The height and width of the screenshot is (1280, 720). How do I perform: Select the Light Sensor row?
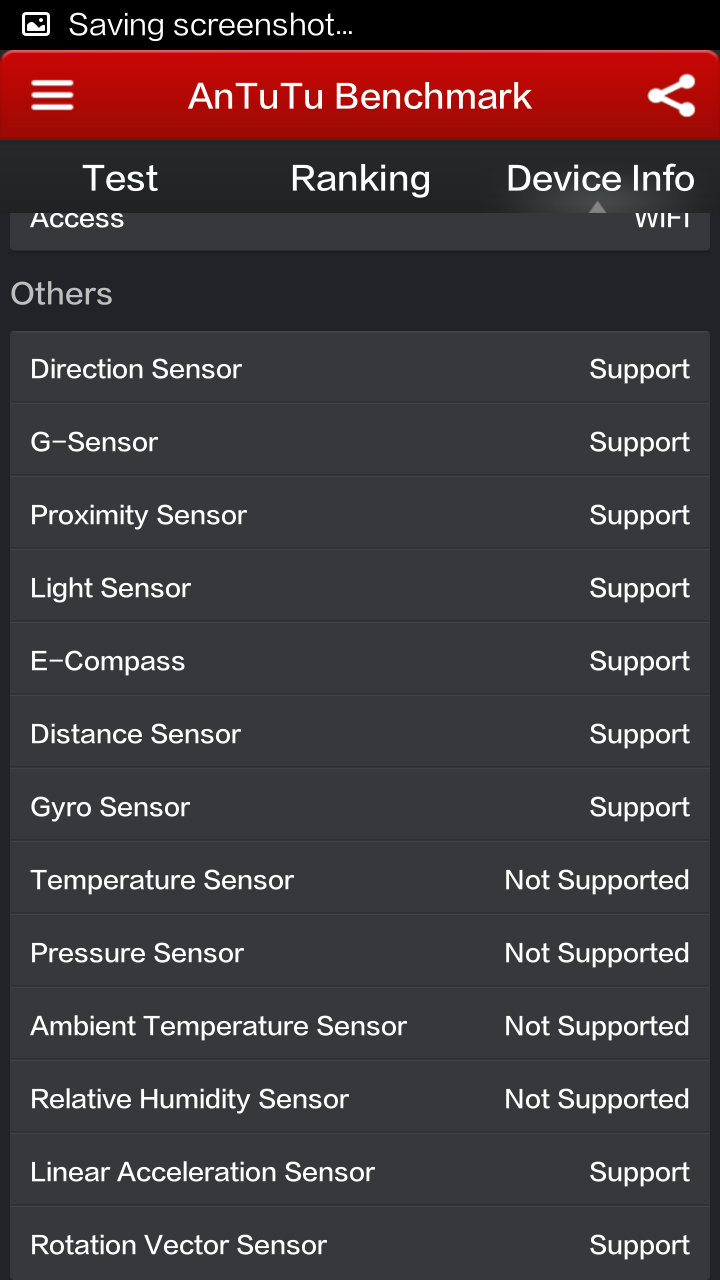[x=360, y=587]
